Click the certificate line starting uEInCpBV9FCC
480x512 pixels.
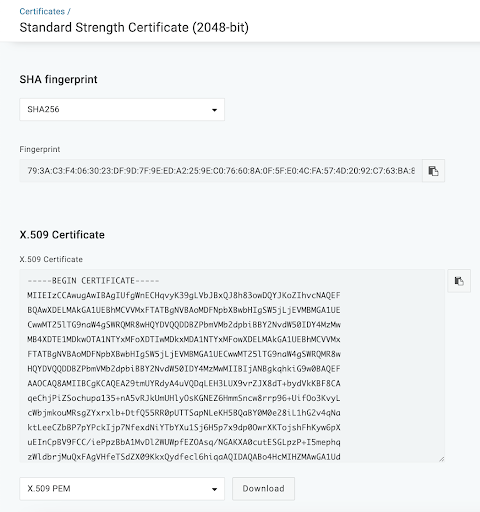(x=184, y=442)
